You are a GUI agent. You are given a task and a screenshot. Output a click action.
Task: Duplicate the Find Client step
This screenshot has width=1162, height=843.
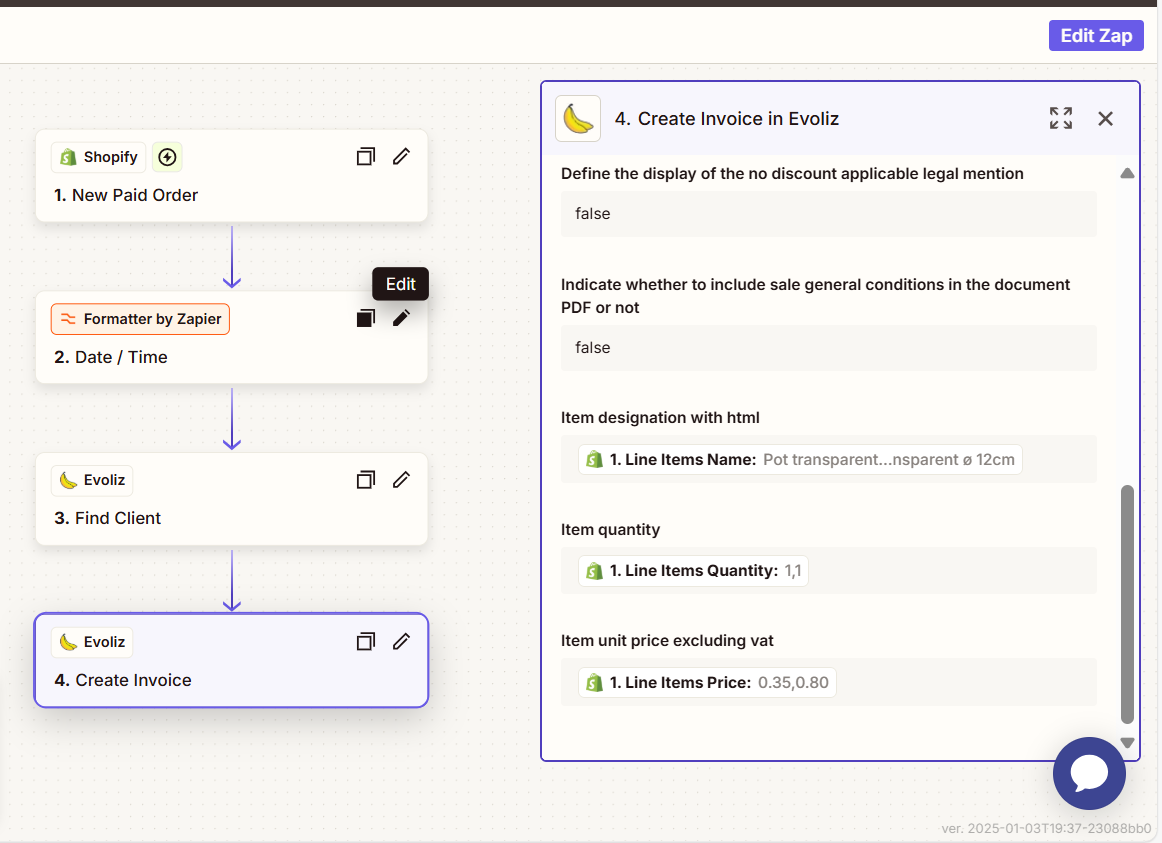click(365, 479)
